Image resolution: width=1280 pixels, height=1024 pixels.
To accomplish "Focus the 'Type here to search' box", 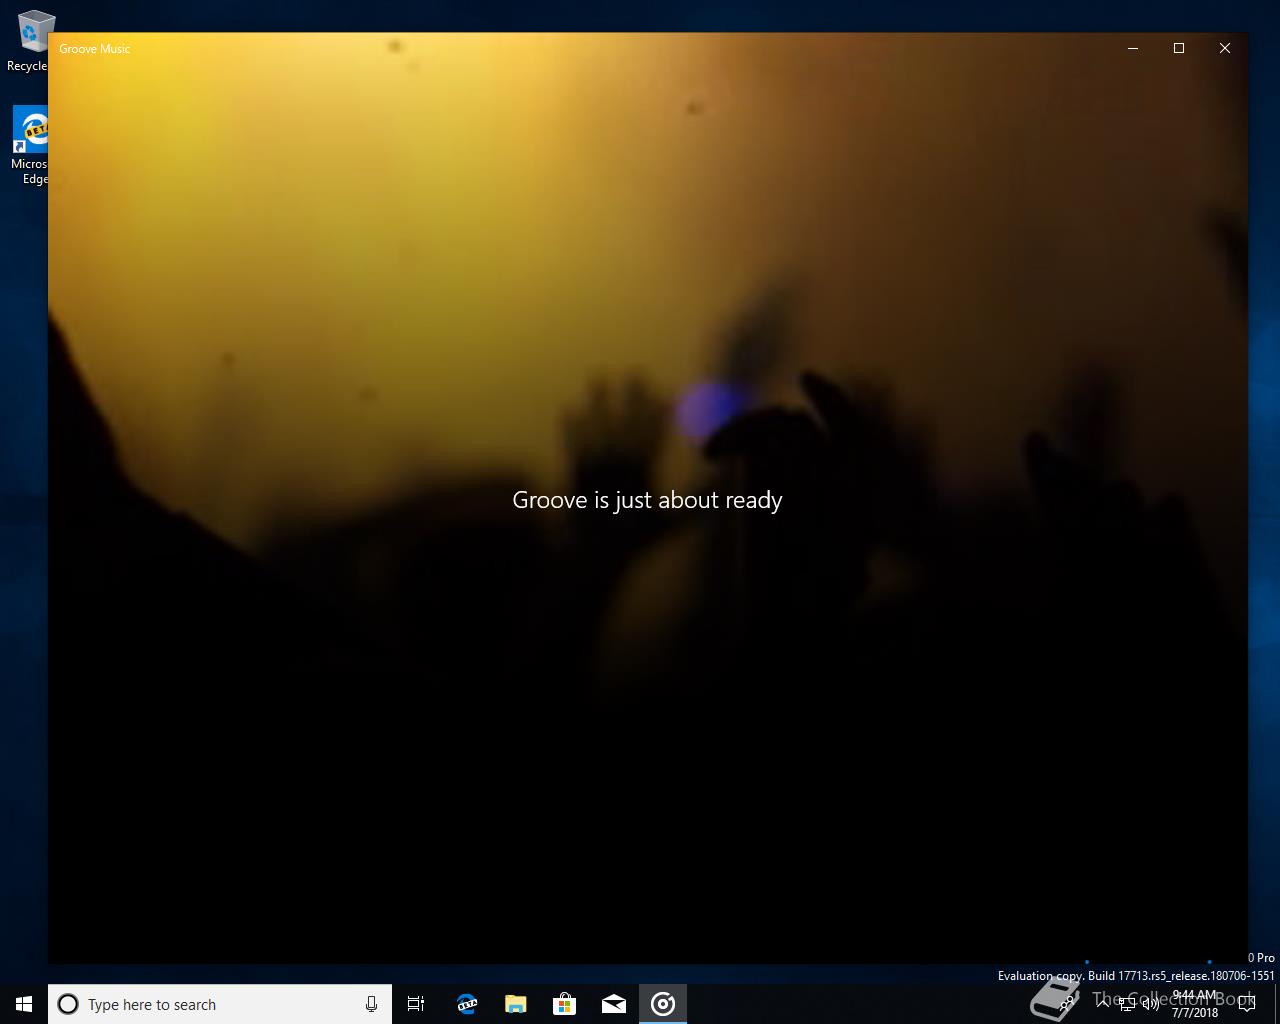I will pyautogui.click(x=220, y=1004).
